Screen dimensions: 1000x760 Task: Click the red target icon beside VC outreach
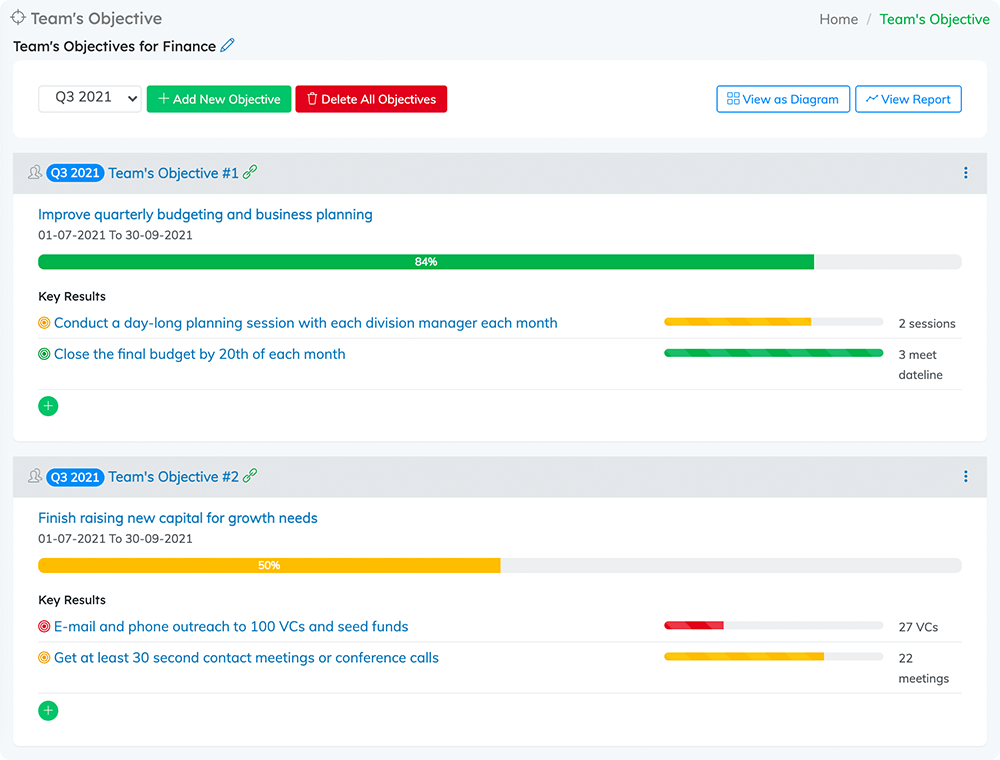(x=44, y=627)
